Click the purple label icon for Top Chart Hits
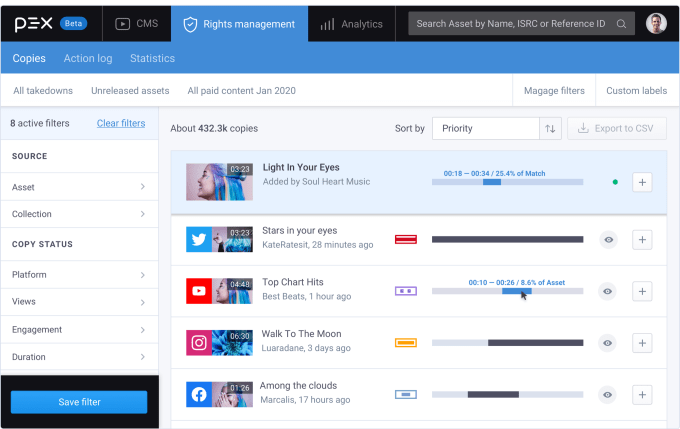 pyautogui.click(x=405, y=291)
